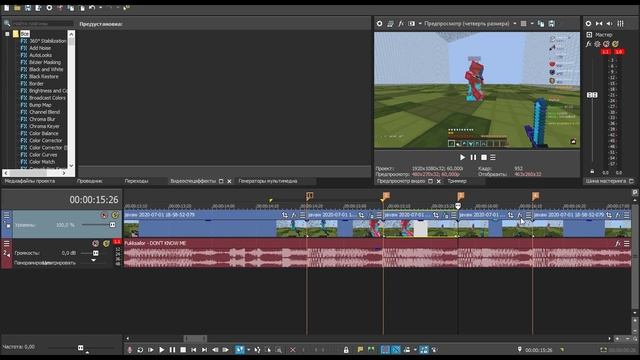Select the Channel Blend effect
This screenshot has width=640, height=360.
coord(44,112)
